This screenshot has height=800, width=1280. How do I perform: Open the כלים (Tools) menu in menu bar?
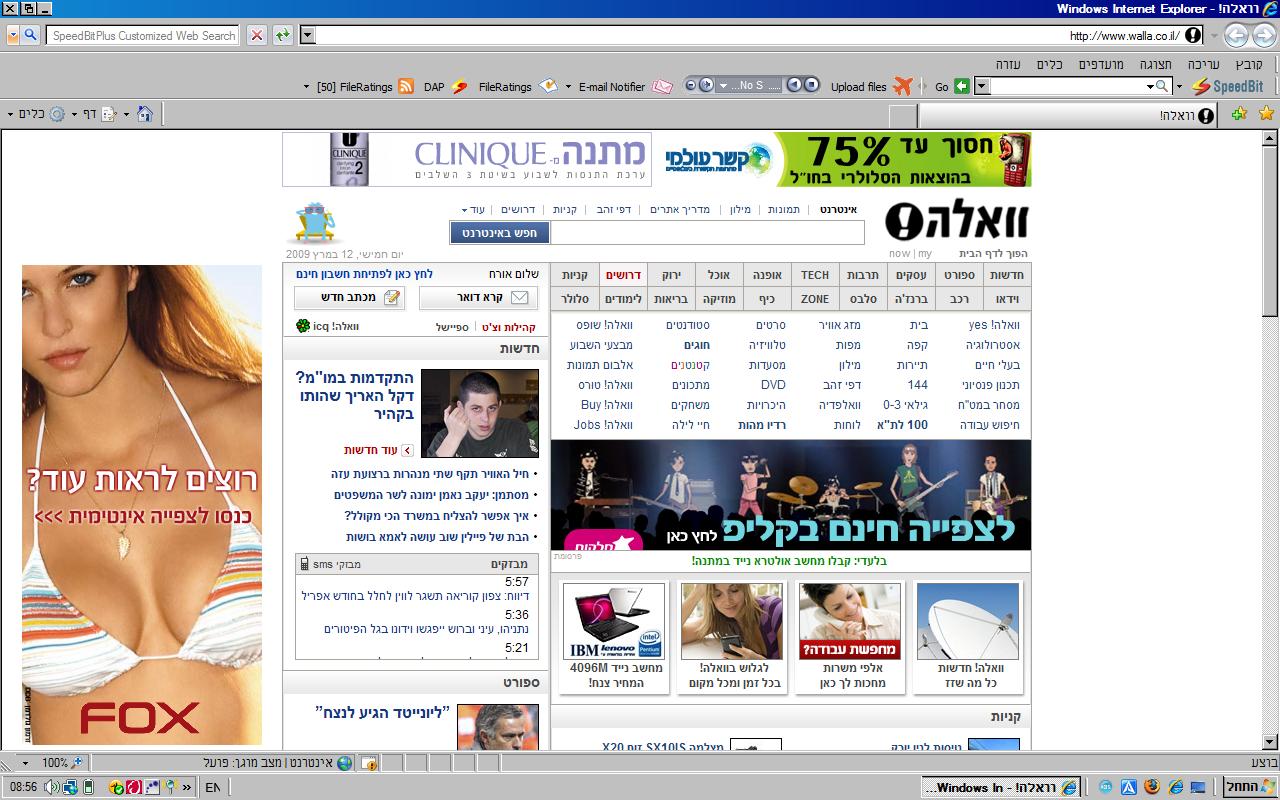(x=1049, y=64)
